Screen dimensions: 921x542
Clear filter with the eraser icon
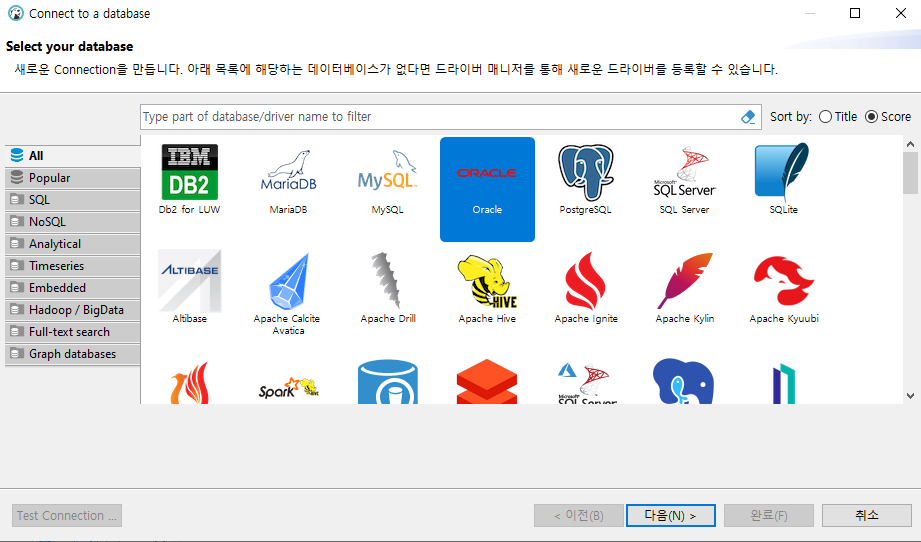click(748, 117)
